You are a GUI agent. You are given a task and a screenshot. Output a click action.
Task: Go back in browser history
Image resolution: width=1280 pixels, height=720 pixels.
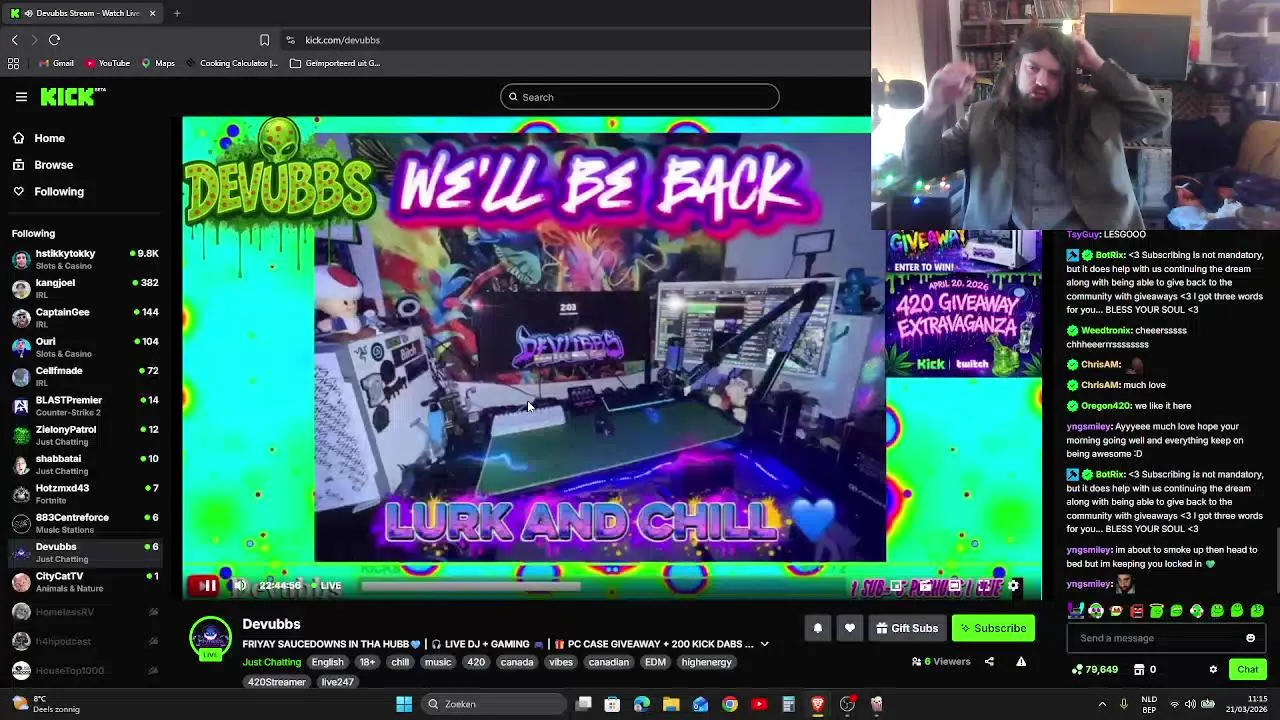click(x=14, y=40)
